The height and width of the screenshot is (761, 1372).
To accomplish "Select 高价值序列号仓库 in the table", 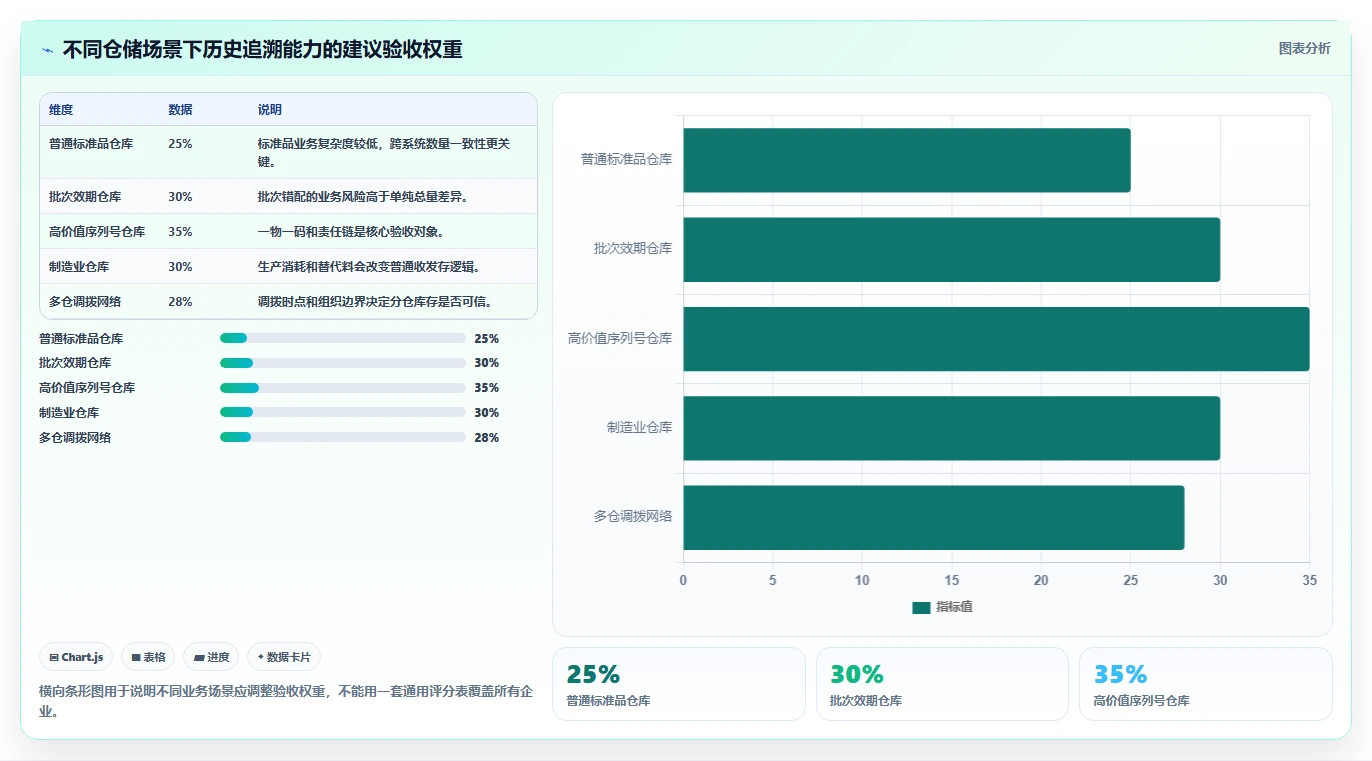I will [x=97, y=232].
